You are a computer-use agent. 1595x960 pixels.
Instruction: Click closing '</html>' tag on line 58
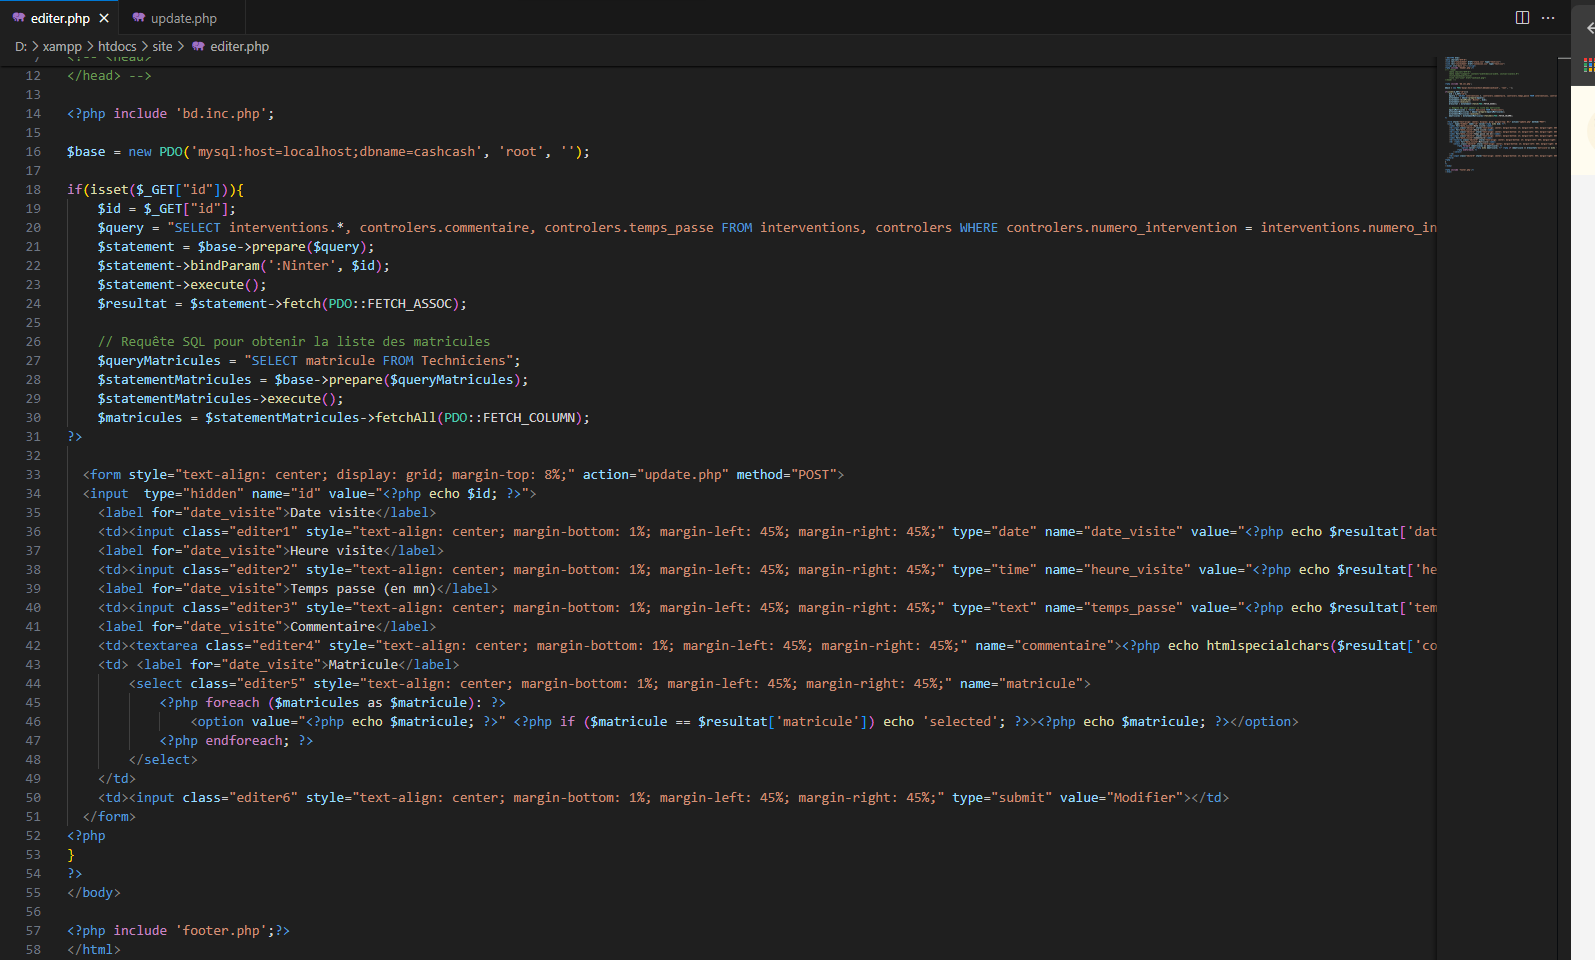tap(94, 949)
